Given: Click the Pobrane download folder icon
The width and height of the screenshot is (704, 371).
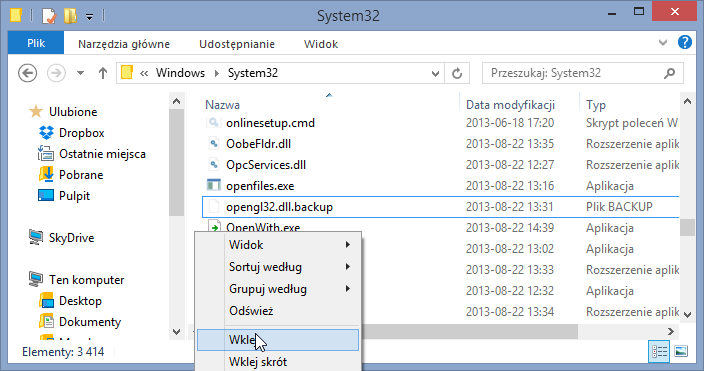Looking at the screenshot, I should click(46, 174).
